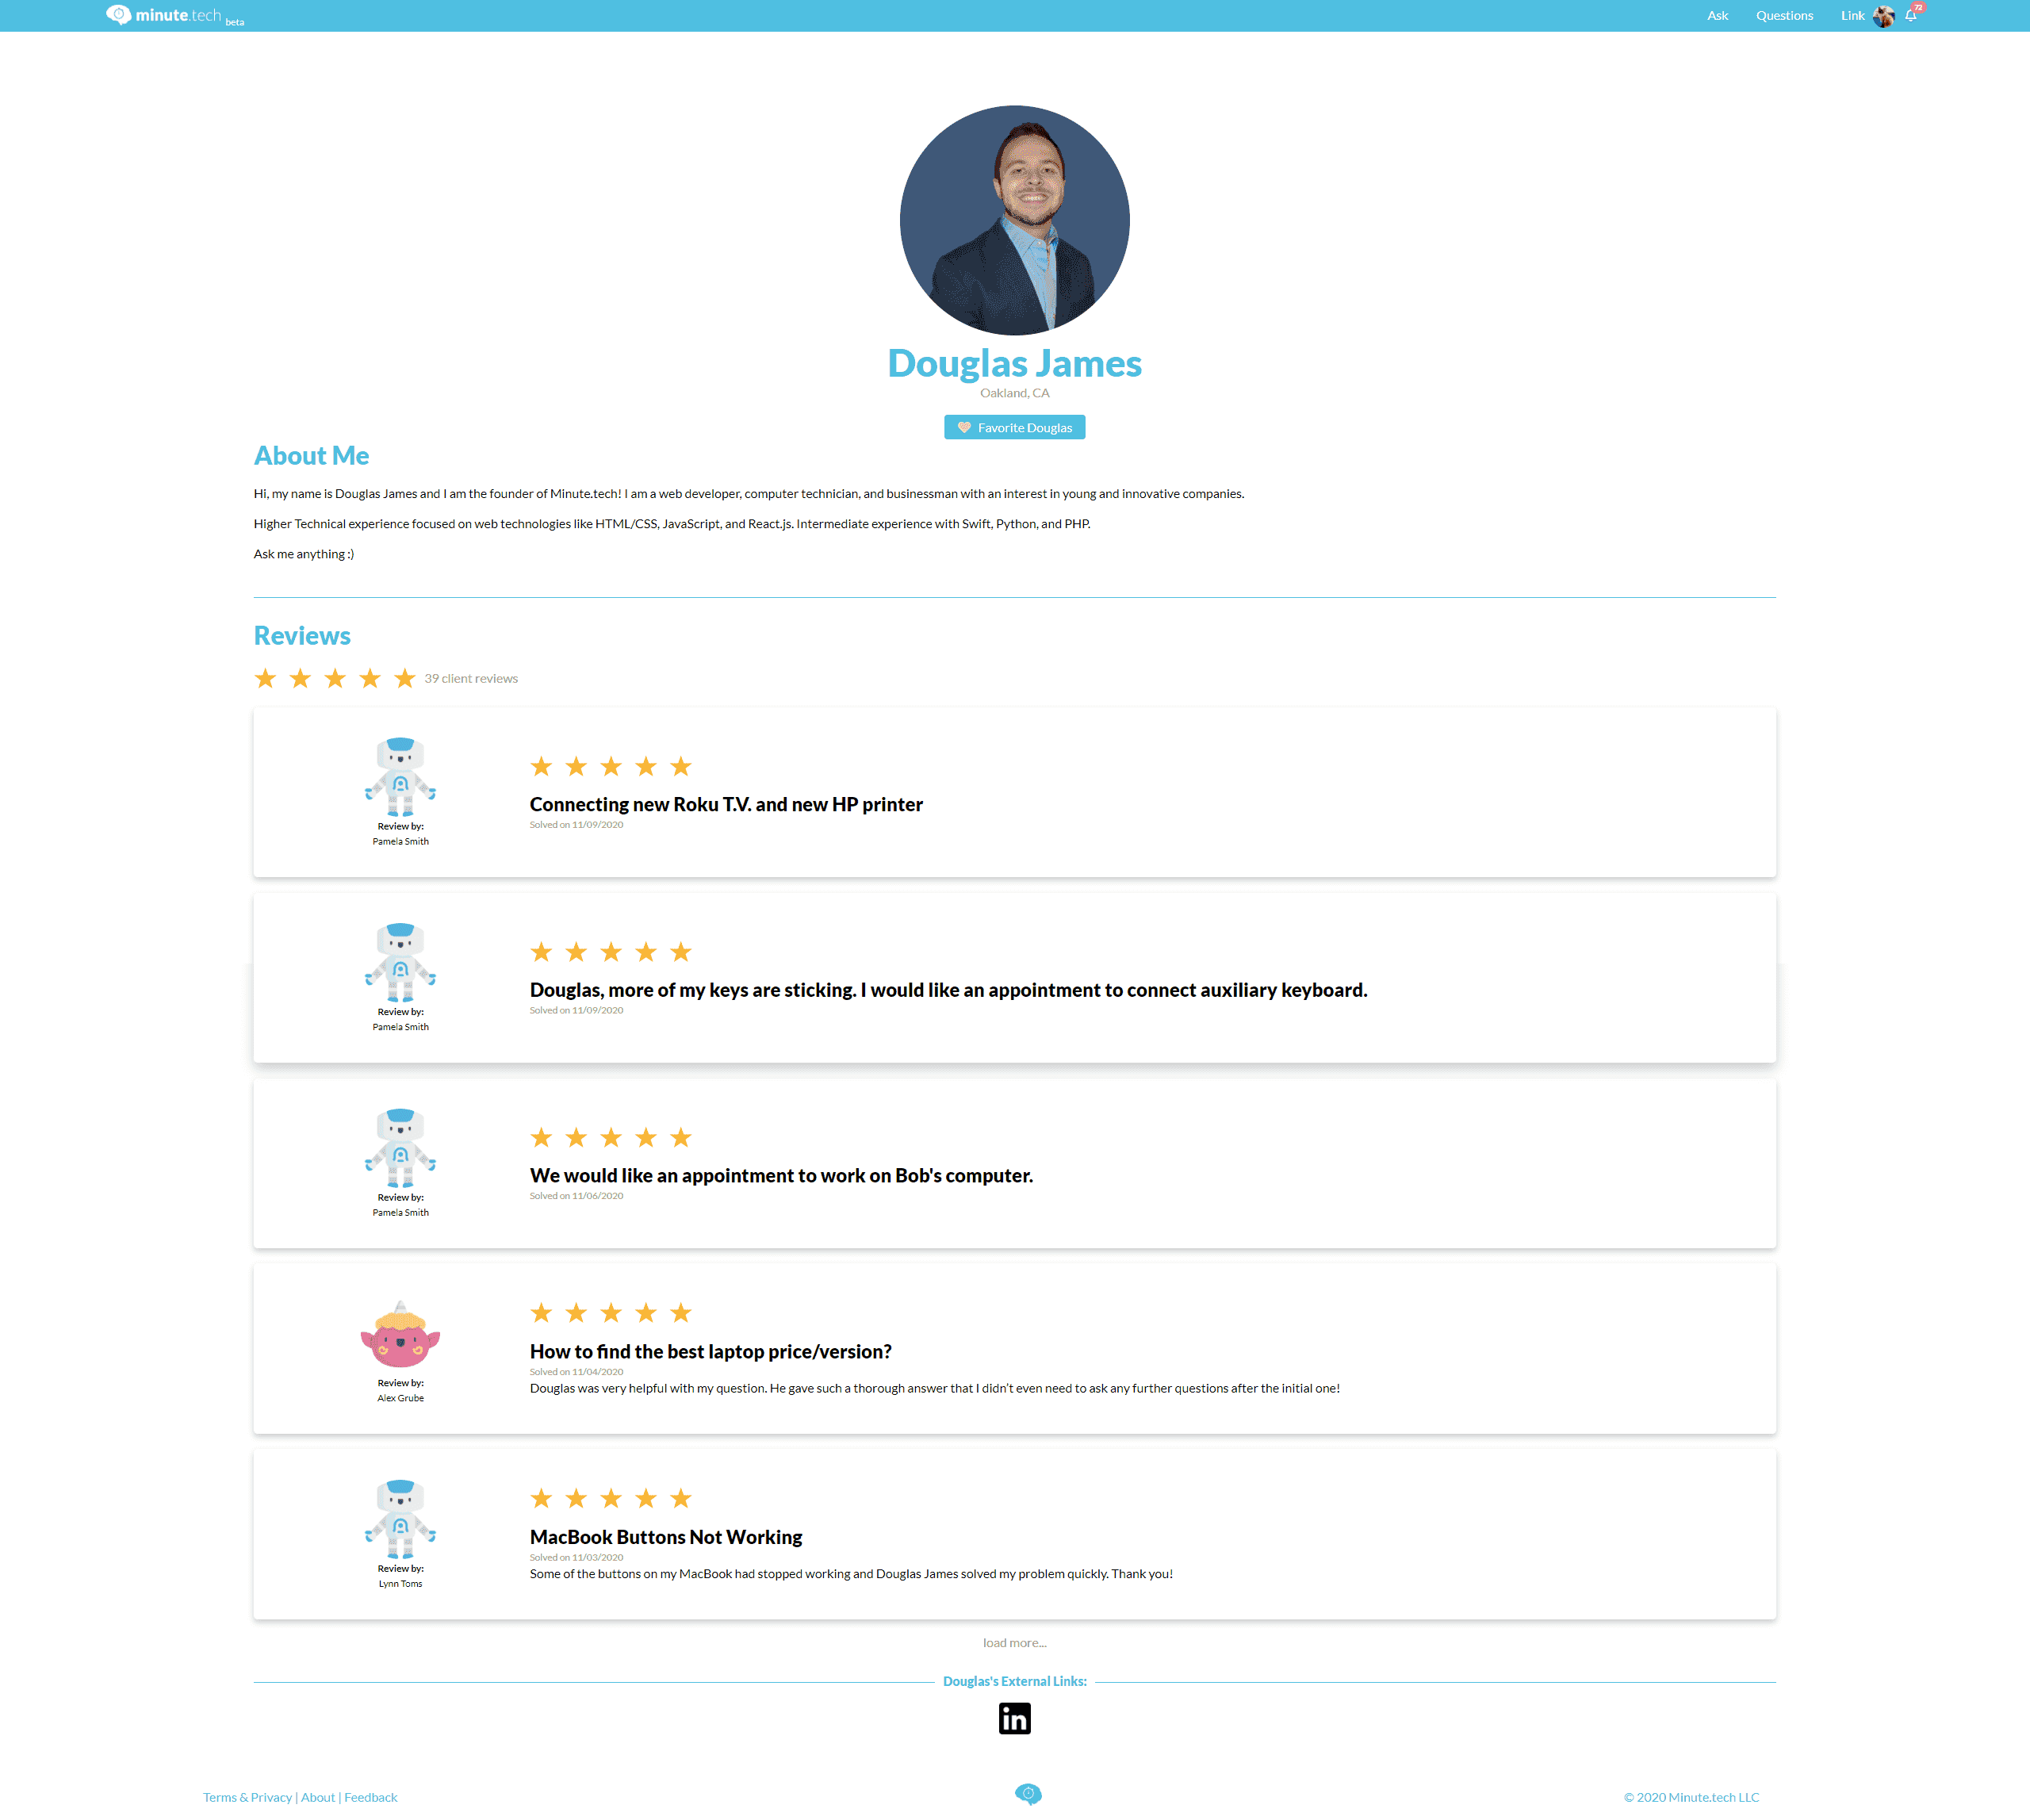
Task: Click the Ask navigation menu item
Action: click(x=1718, y=16)
